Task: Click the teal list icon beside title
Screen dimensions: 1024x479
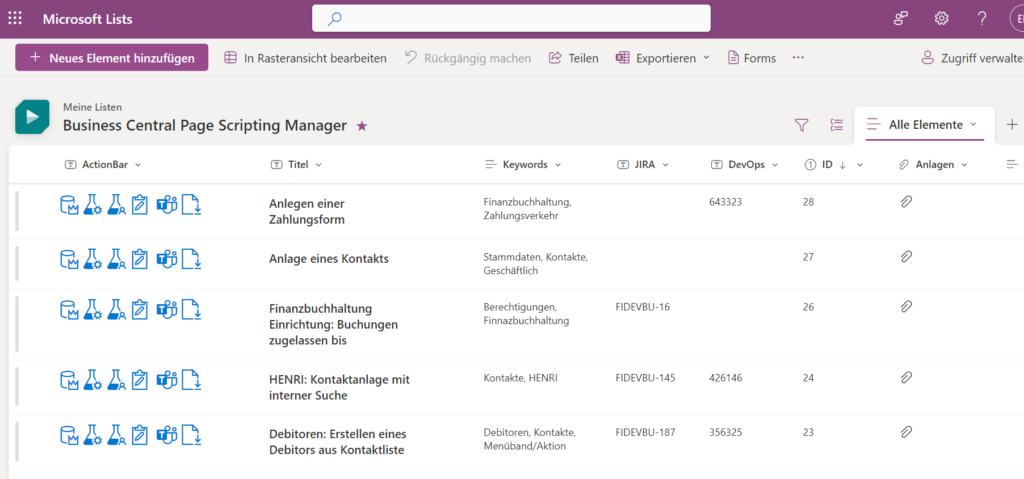Action: click(x=33, y=117)
